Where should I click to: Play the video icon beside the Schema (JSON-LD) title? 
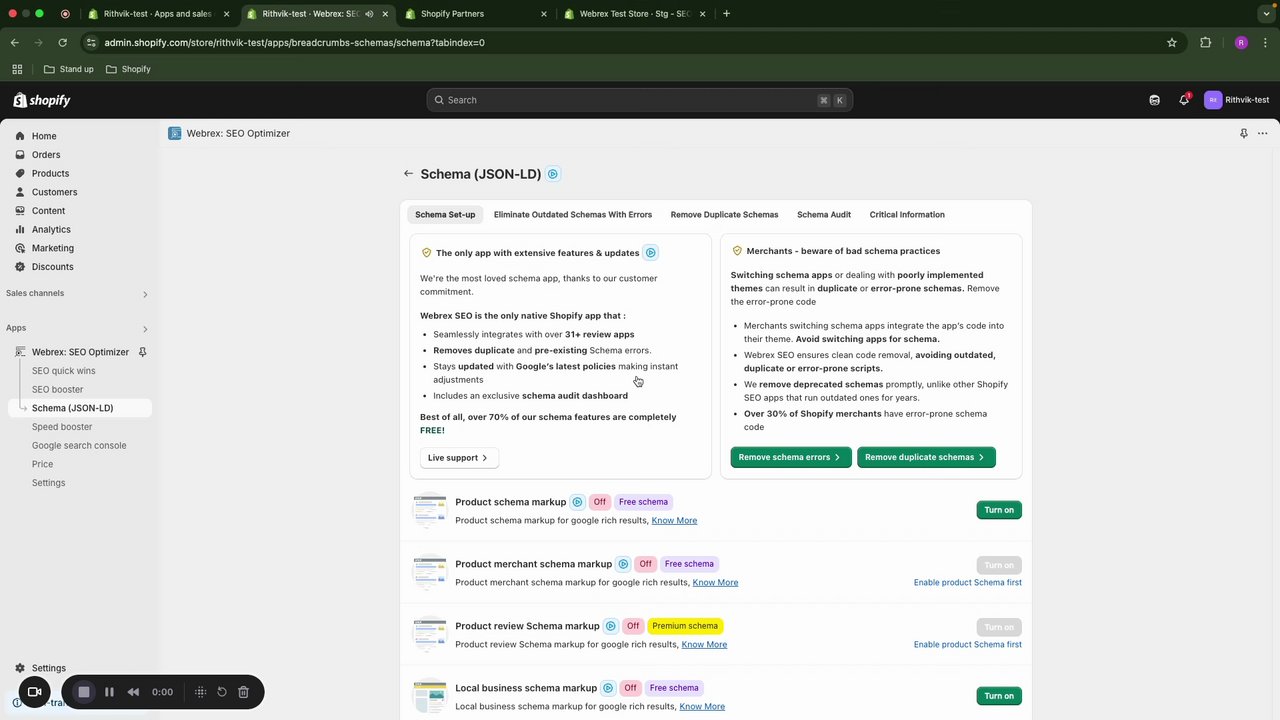pyautogui.click(x=553, y=174)
